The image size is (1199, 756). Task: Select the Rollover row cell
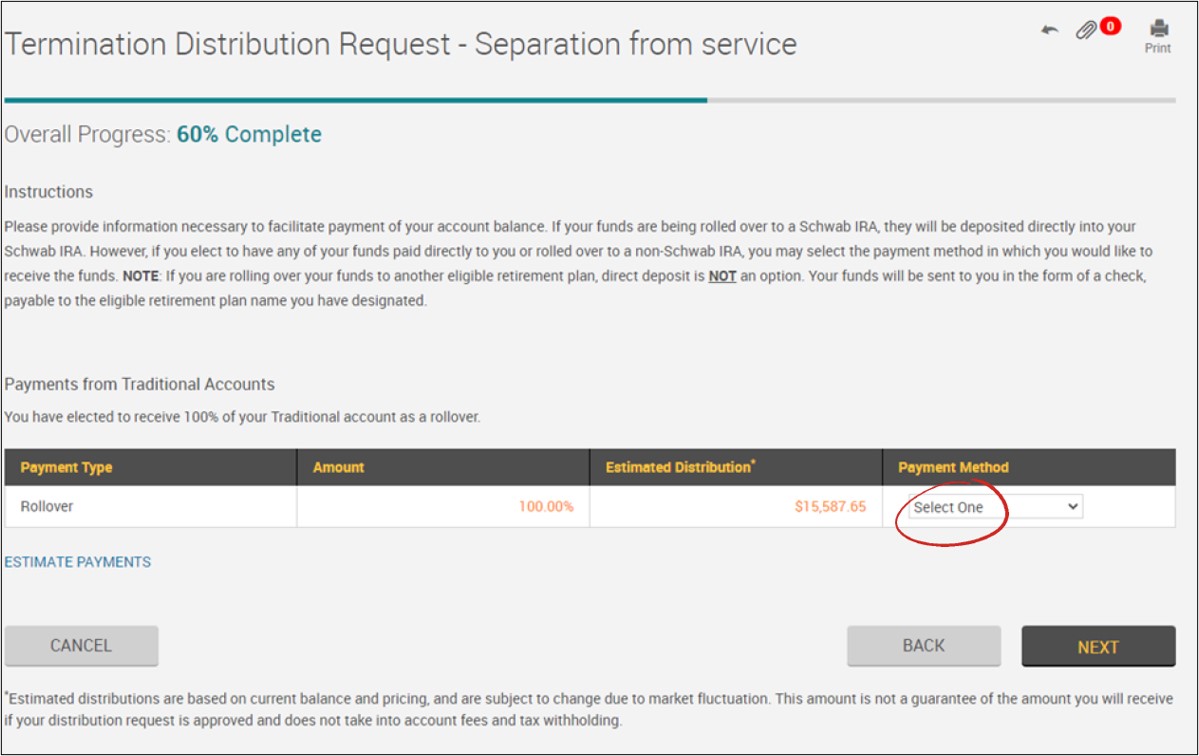coord(47,506)
